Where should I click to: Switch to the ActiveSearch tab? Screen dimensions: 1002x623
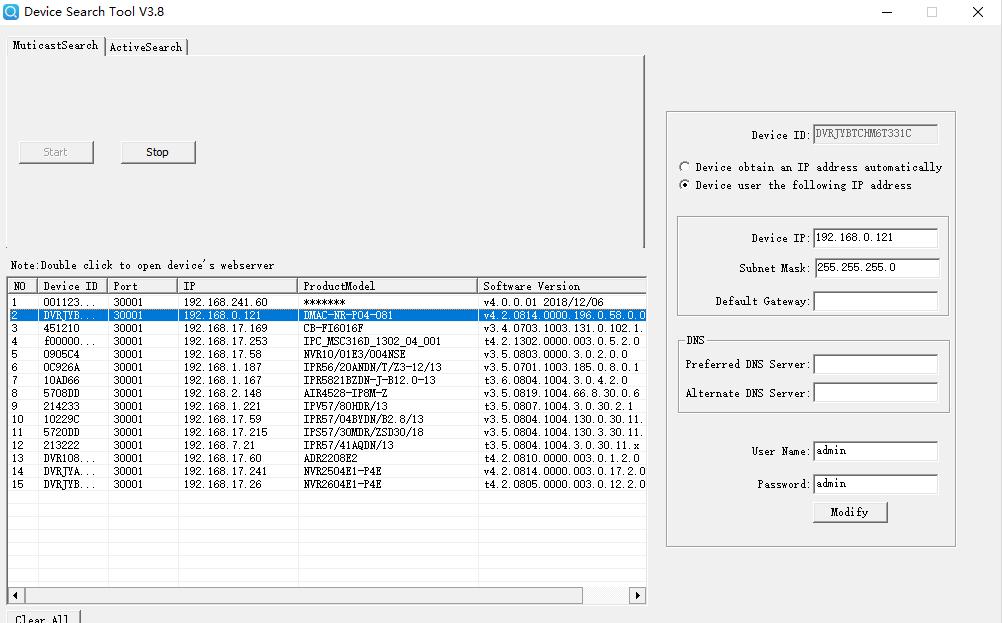coord(146,47)
